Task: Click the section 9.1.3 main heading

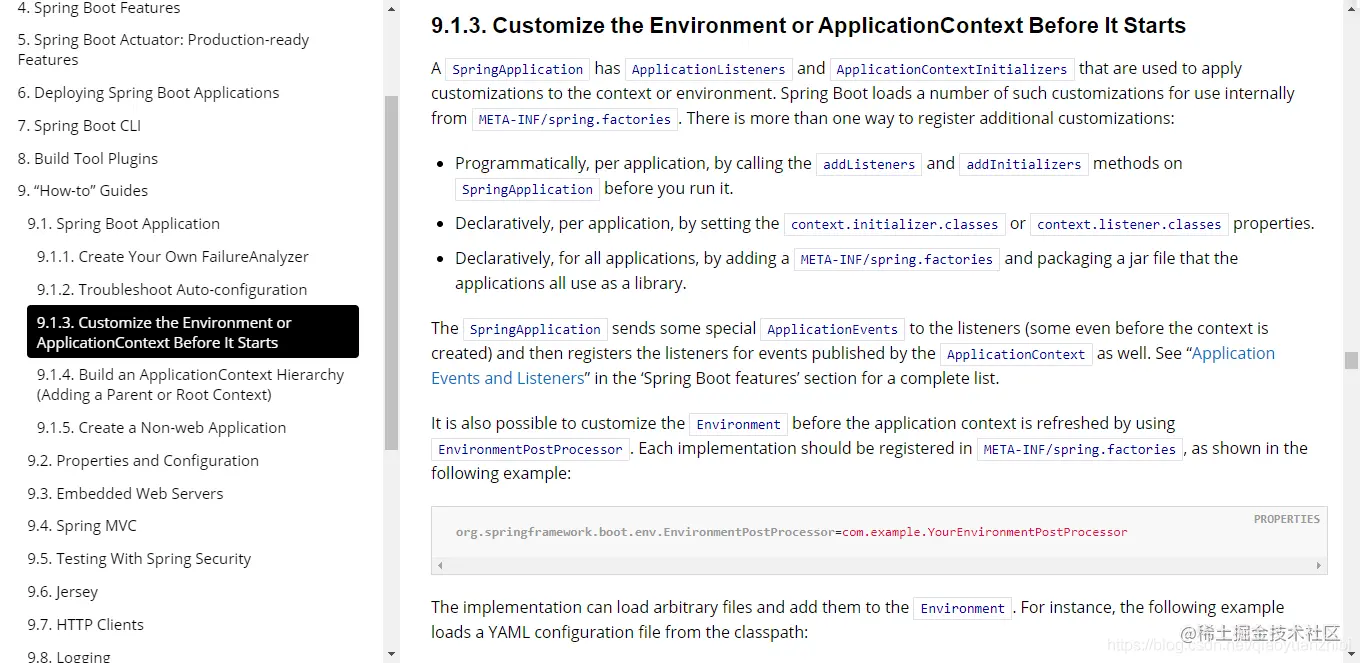Action: point(808,26)
